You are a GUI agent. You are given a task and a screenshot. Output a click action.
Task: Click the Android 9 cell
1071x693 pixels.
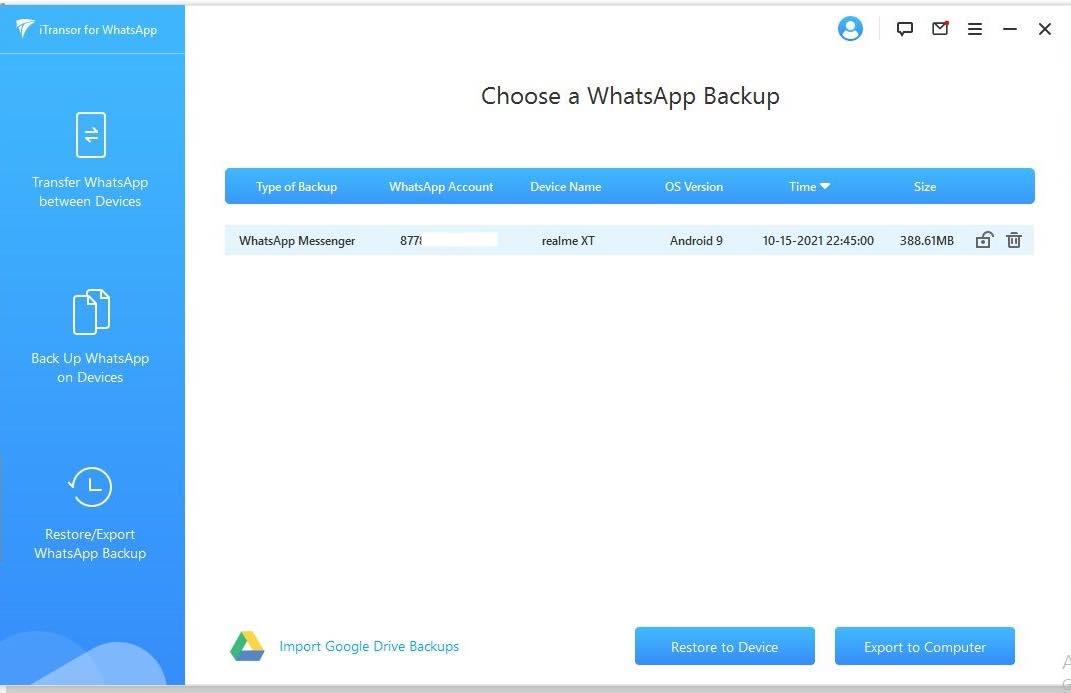click(696, 240)
